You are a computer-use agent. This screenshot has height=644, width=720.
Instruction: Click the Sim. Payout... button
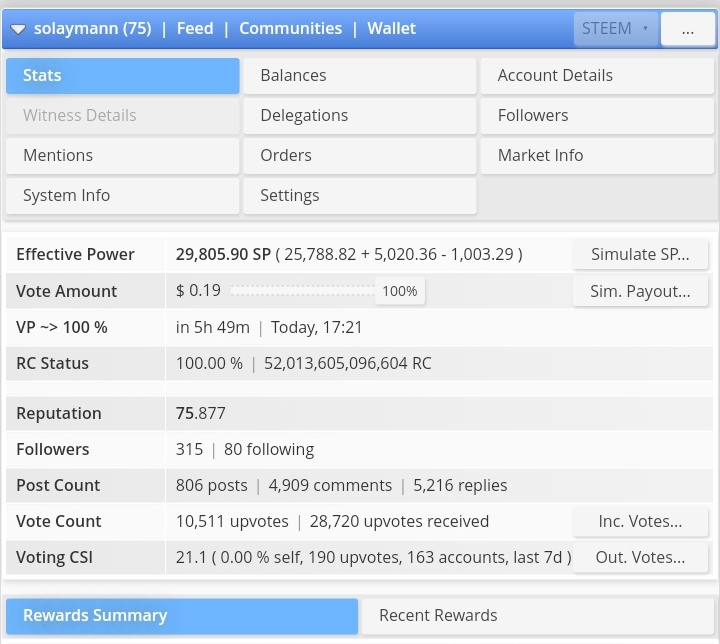(640, 291)
